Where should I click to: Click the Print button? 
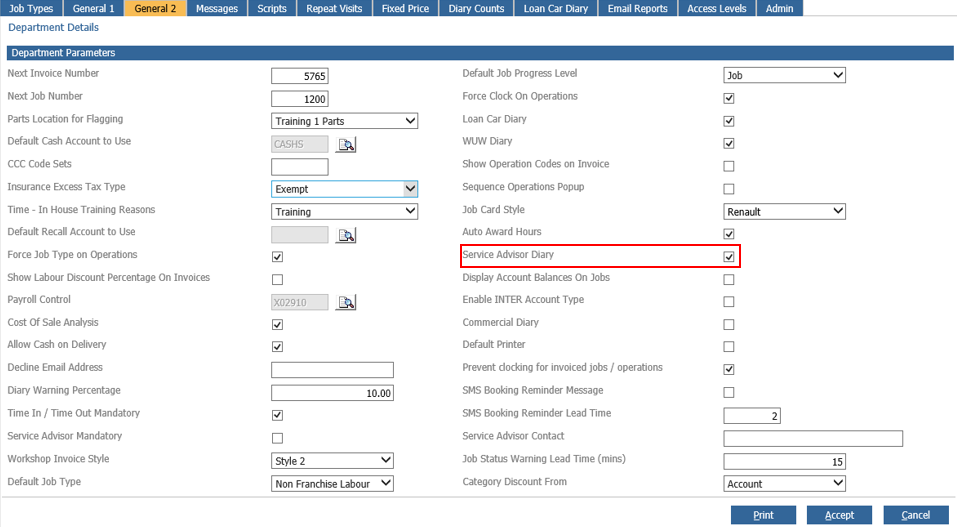tap(763, 515)
